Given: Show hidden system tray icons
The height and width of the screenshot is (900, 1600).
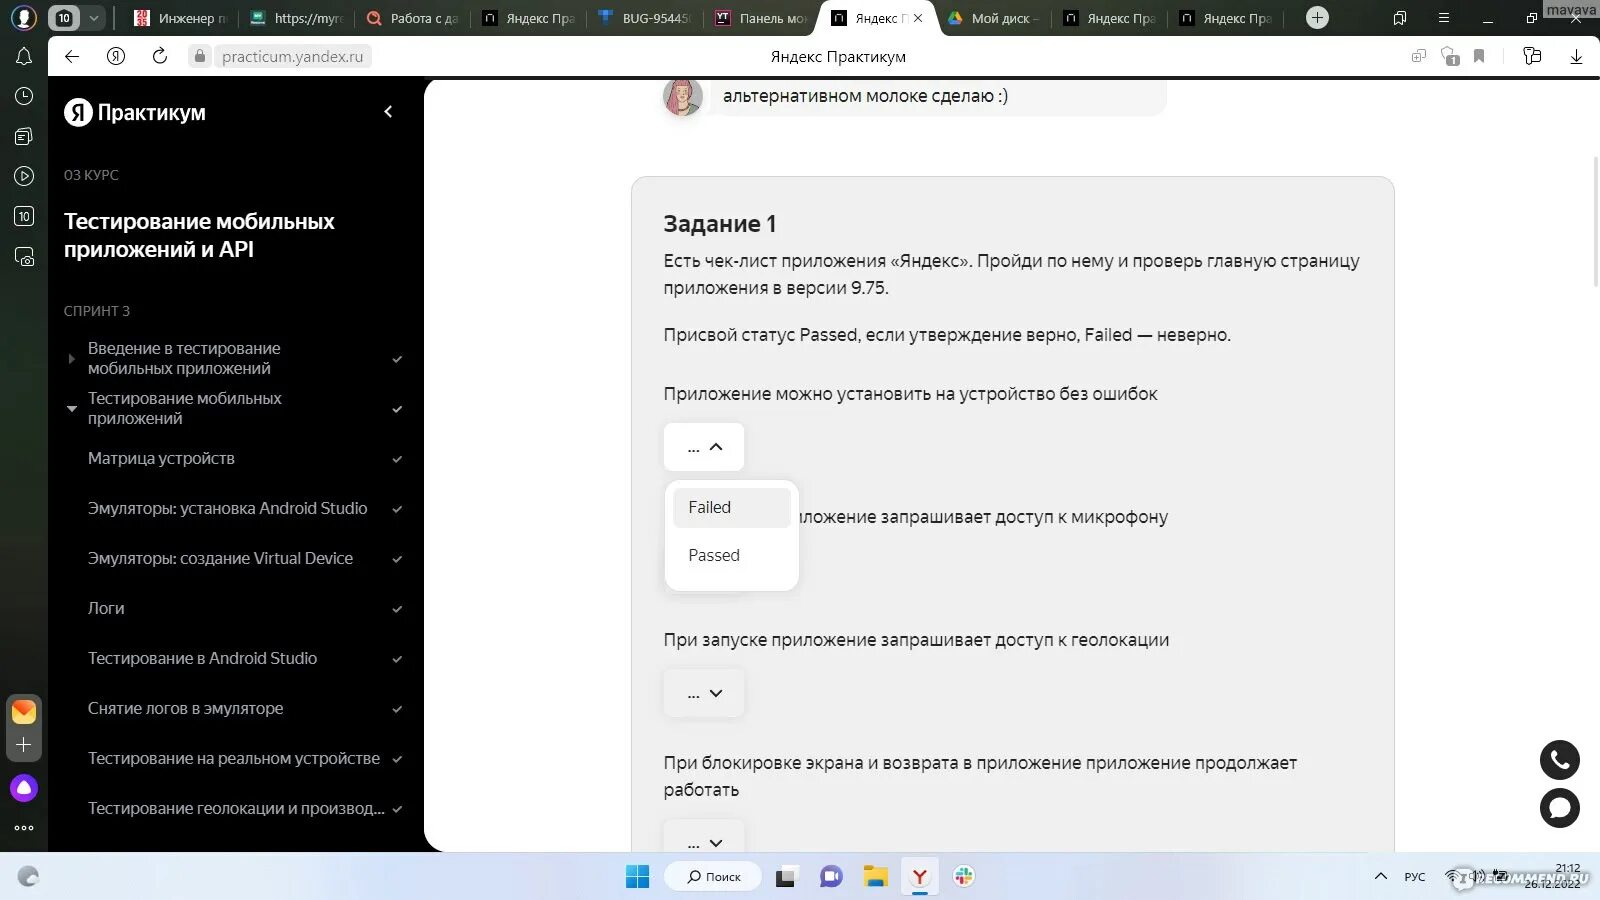Looking at the screenshot, I should [x=1381, y=877].
